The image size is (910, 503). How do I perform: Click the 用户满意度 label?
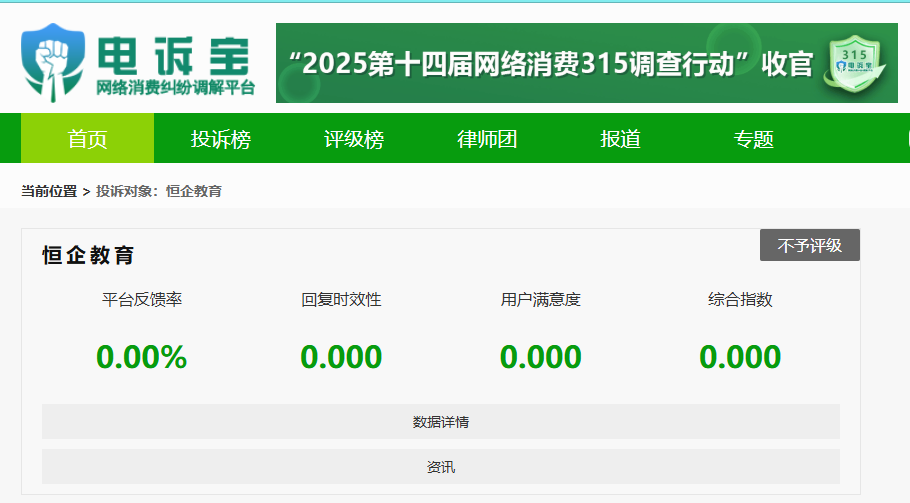pyautogui.click(x=540, y=299)
